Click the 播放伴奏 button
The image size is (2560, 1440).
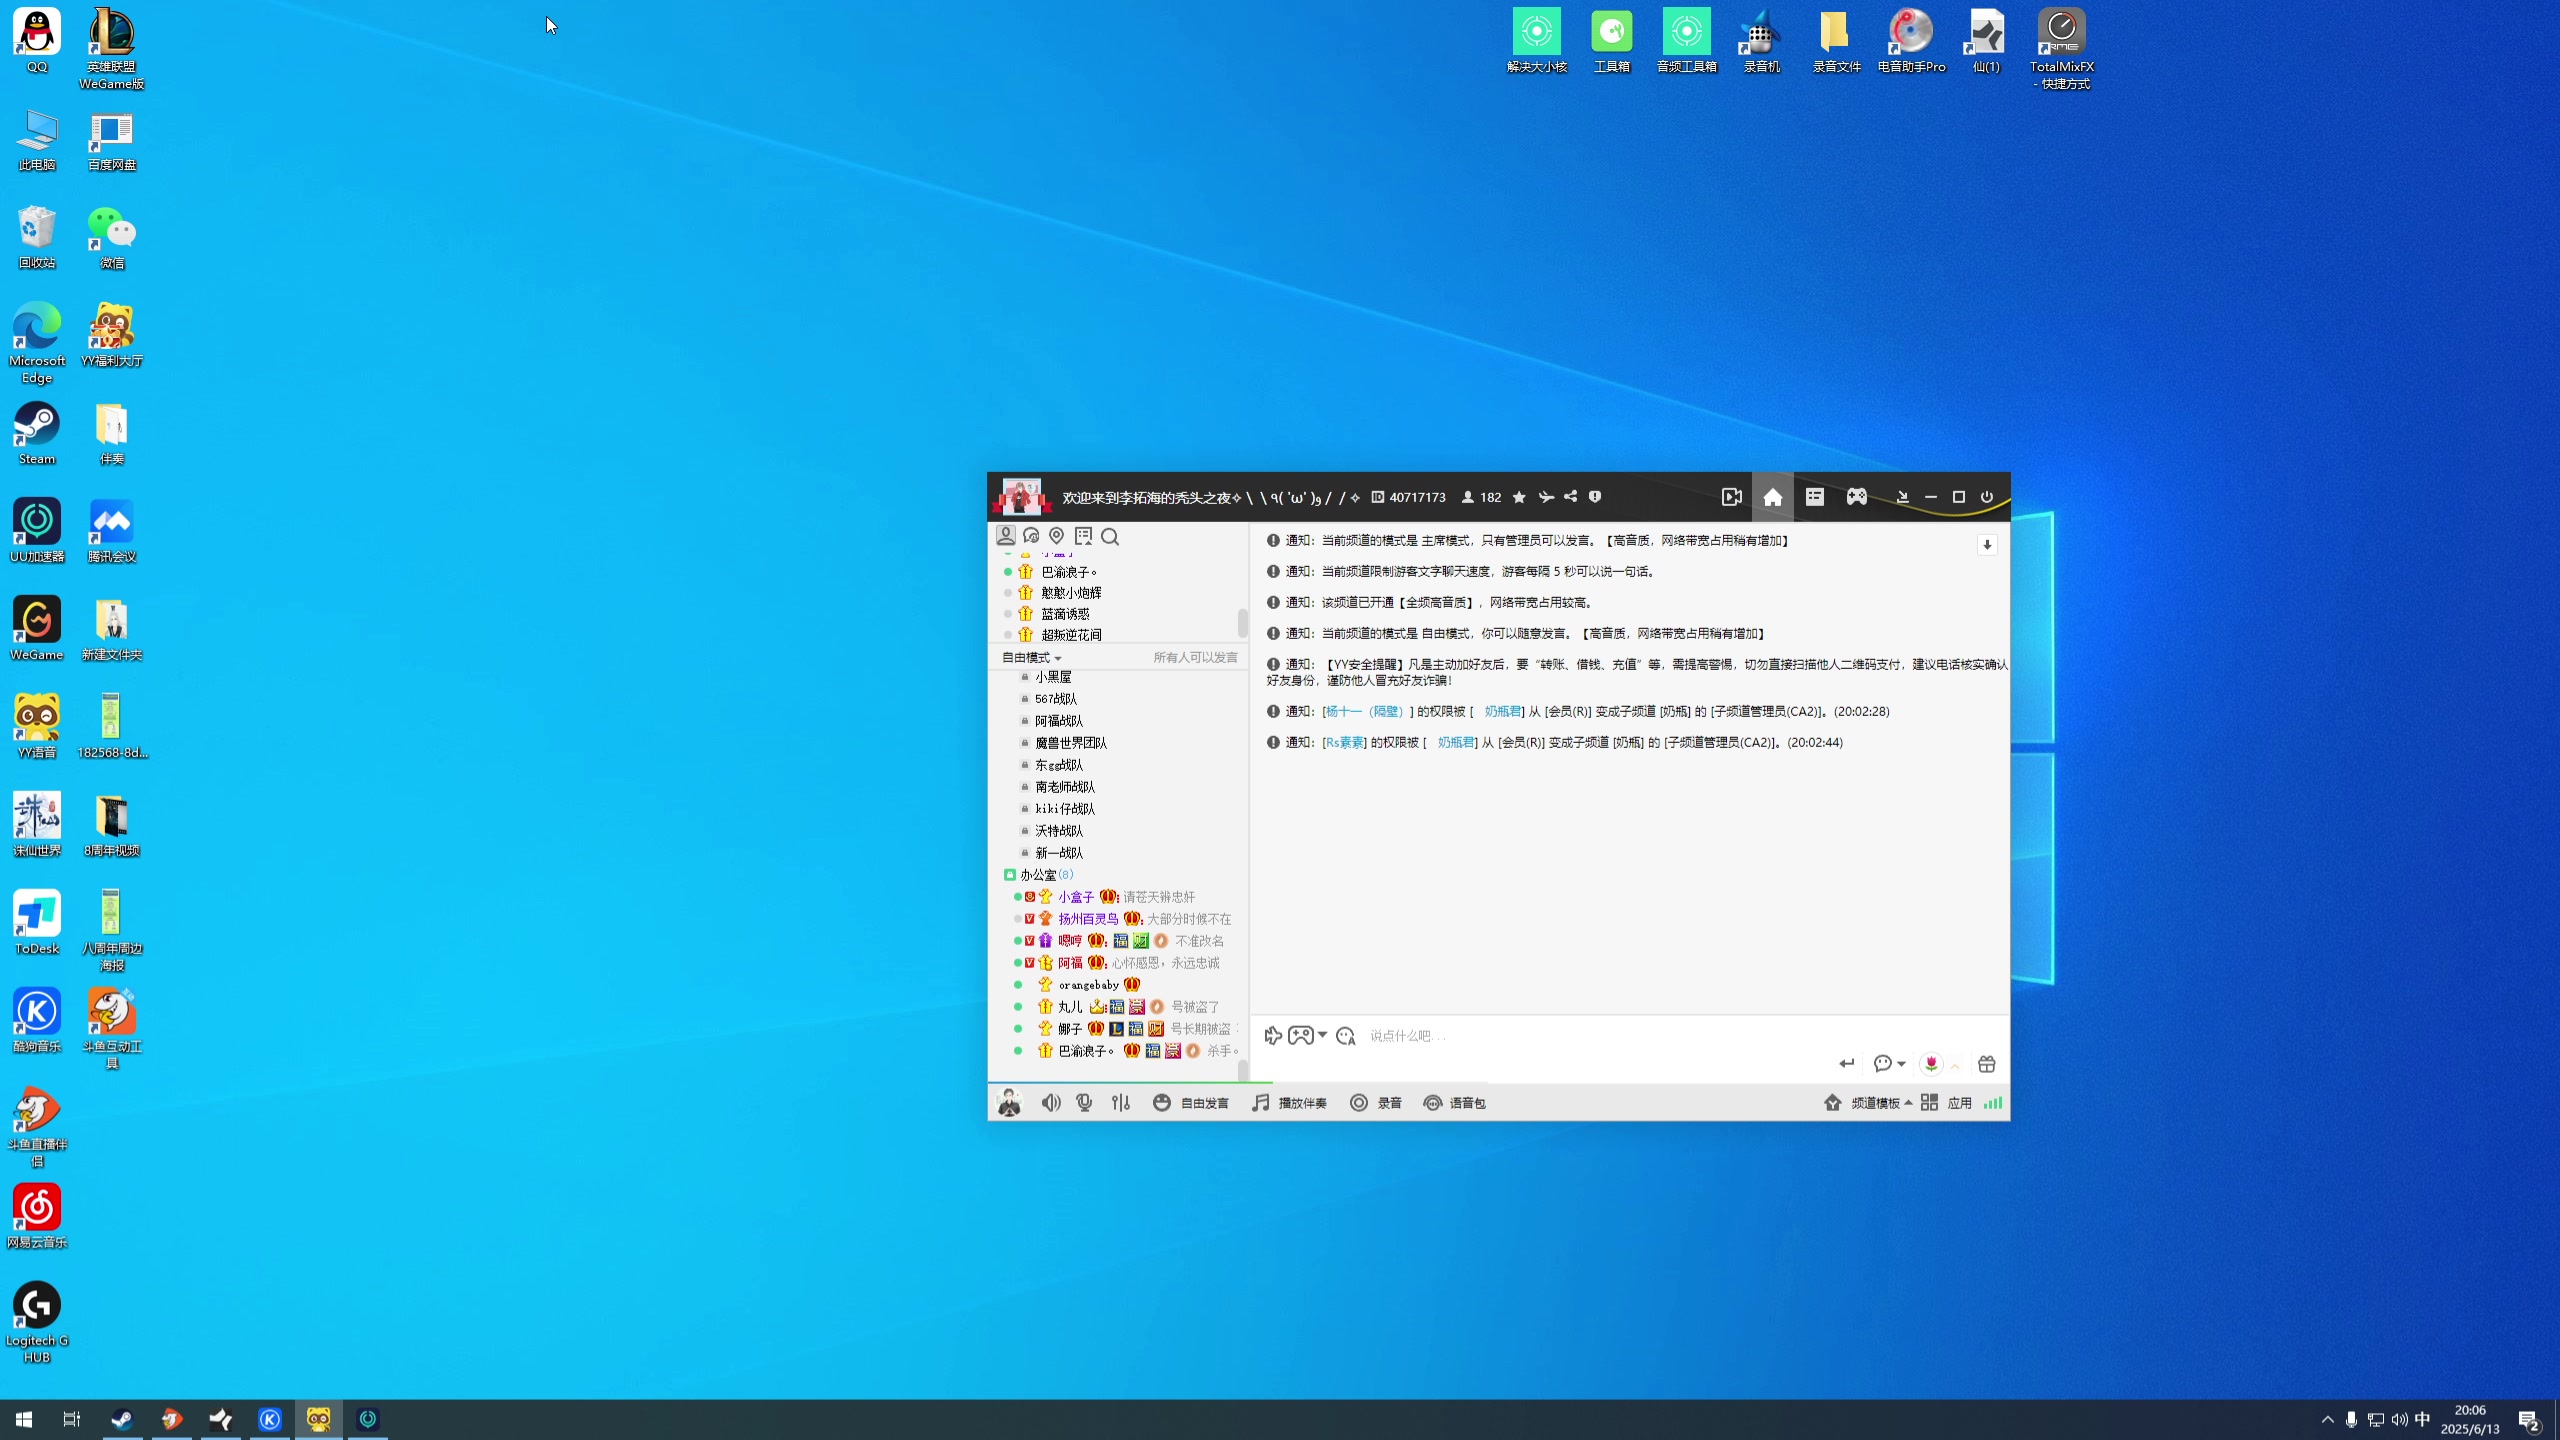click(1290, 1103)
